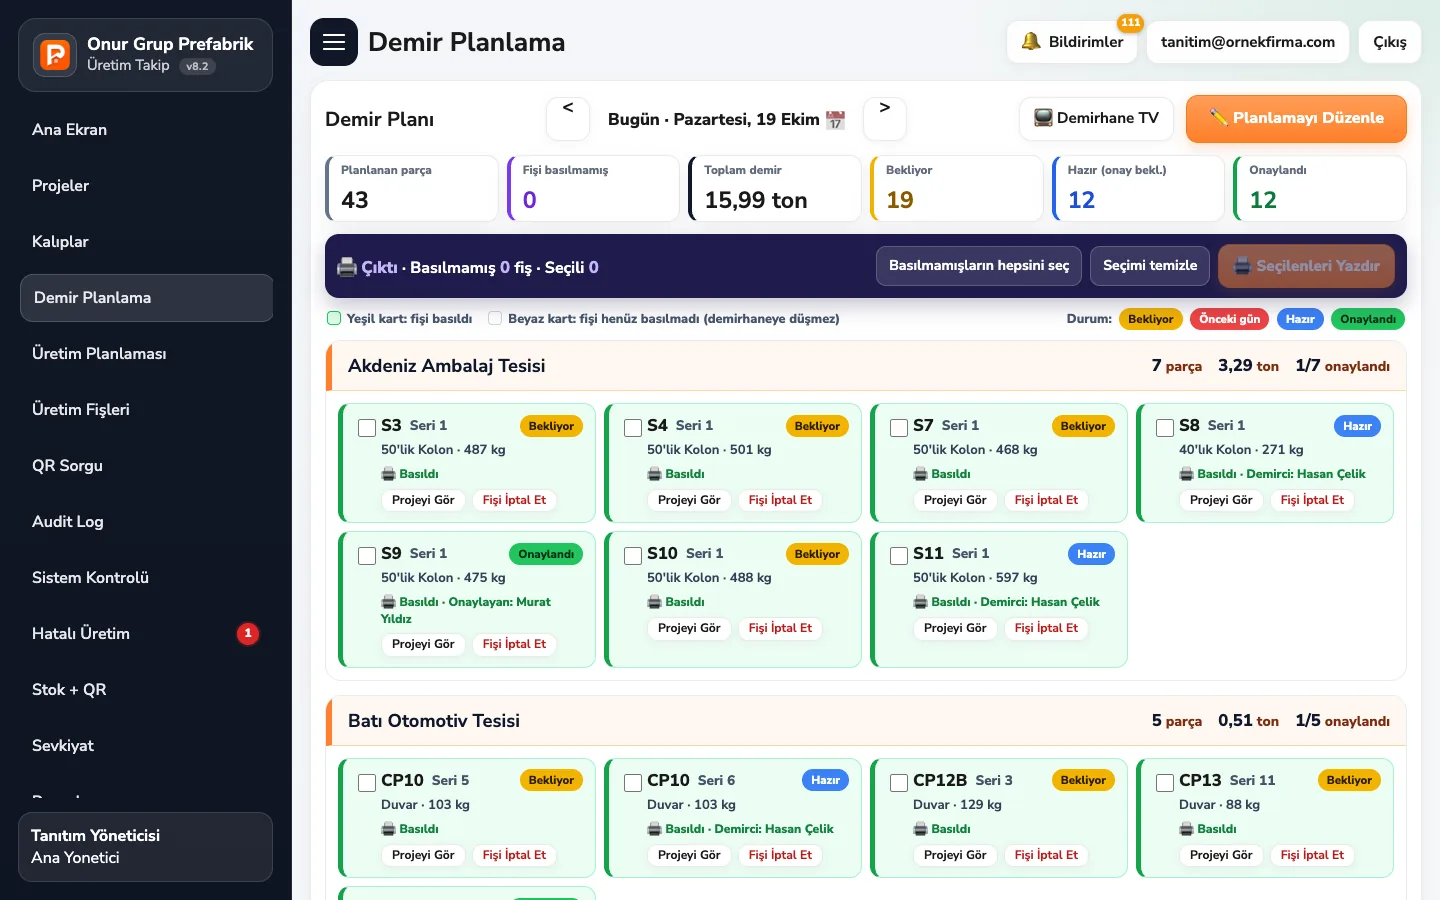This screenshot has width=1440, height=900.
Task: Open Sevkiyat in the sidebar
Action: [x=146, y=746]
